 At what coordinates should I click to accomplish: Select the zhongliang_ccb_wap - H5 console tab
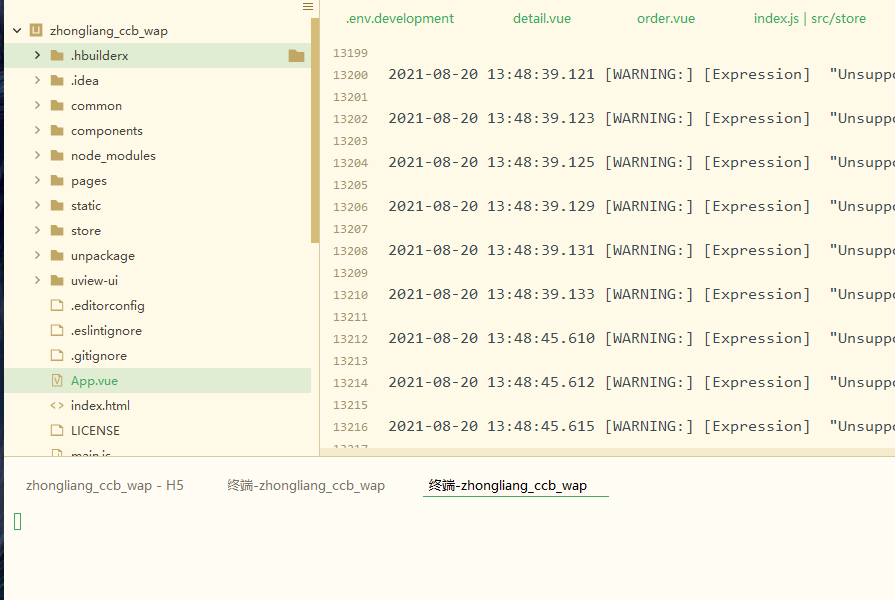(105, 486)
